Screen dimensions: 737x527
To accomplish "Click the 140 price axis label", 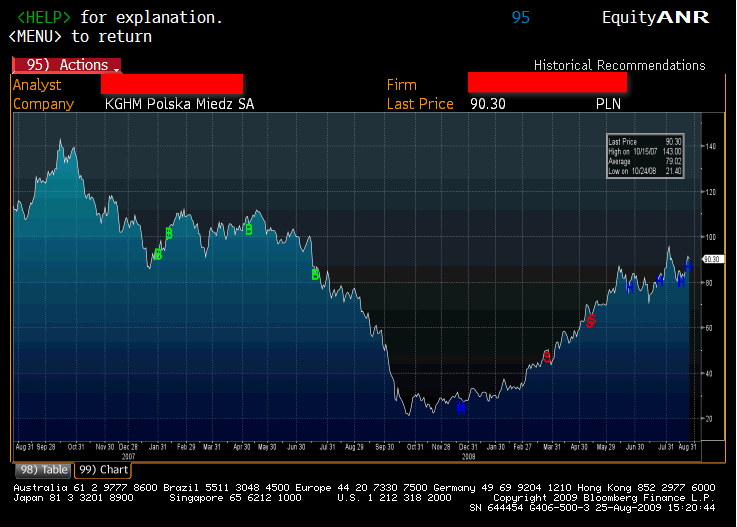I will (710, 146).
